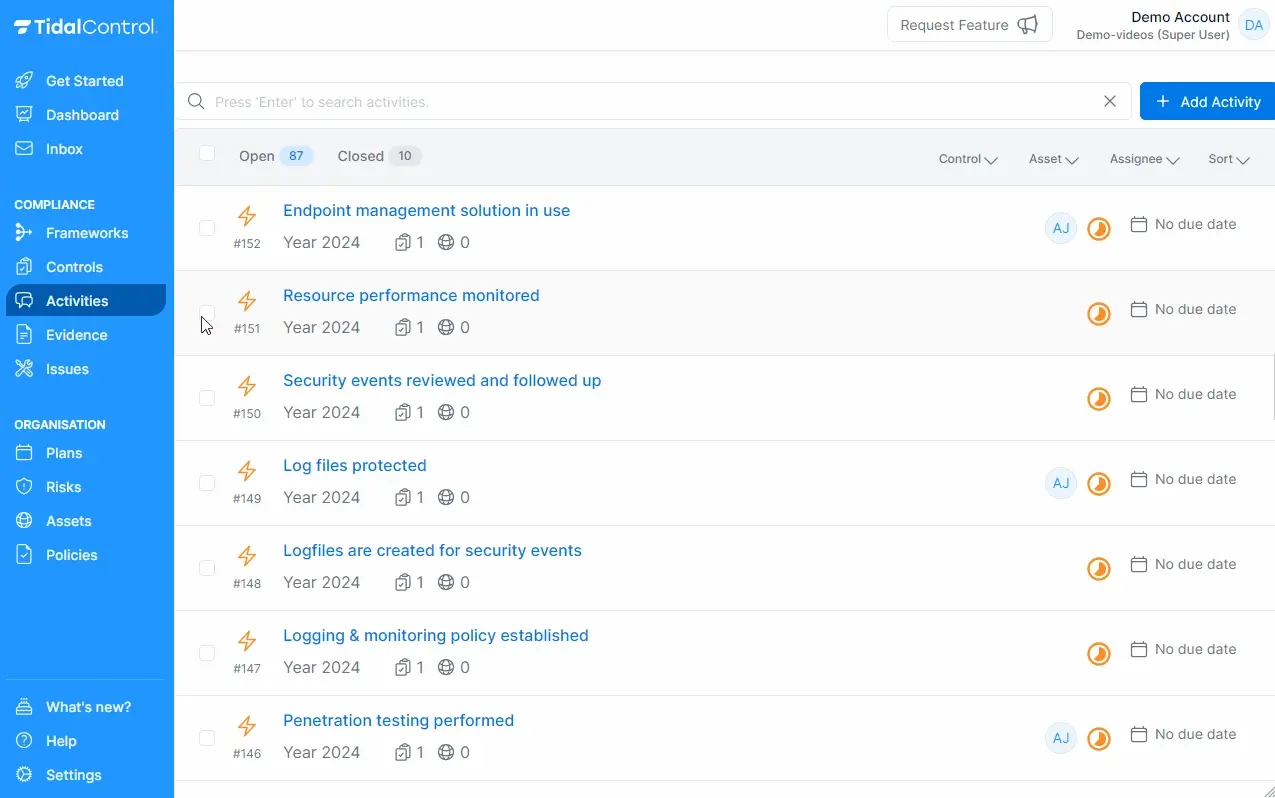The width and height of the screenshot is (1275, 798).
Task: Check the Resource performance monitored checkbox
Action: pos(207,313)
